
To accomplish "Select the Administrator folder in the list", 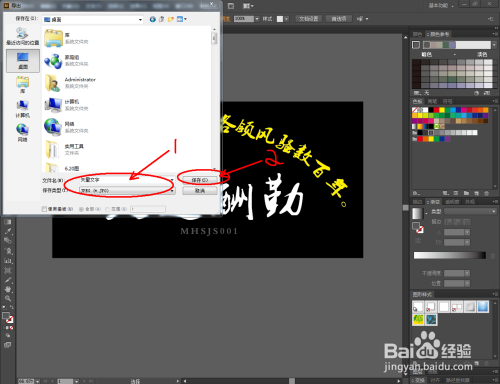I will click(71, 83).
